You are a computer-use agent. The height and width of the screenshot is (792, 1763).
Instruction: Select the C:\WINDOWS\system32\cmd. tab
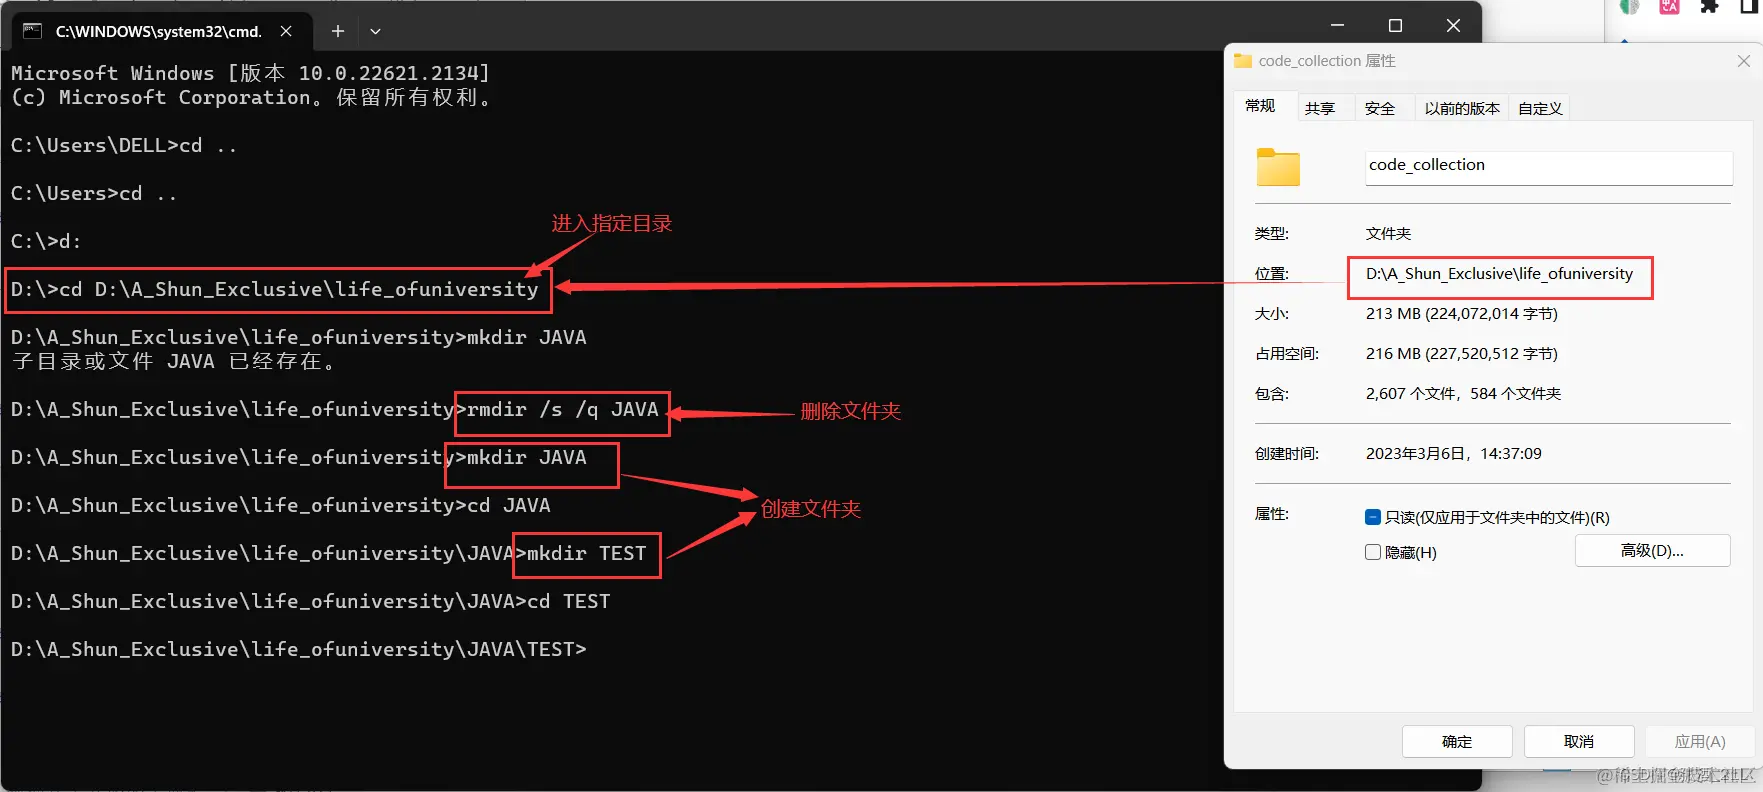159,31
